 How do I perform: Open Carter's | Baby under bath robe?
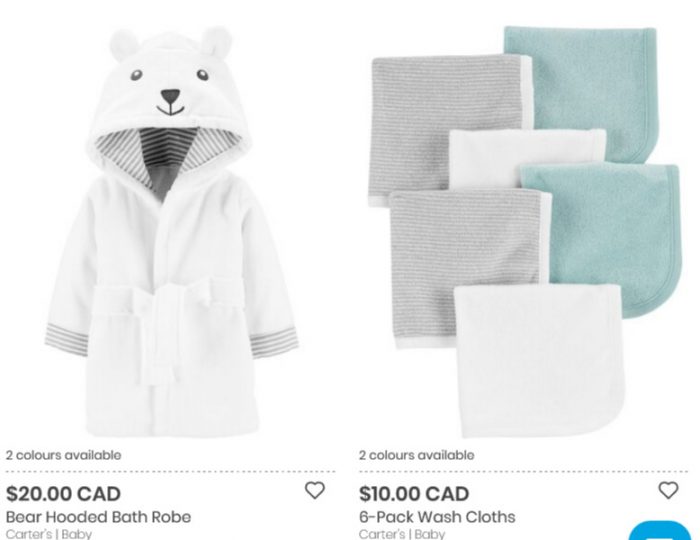(x=49, y=534)
